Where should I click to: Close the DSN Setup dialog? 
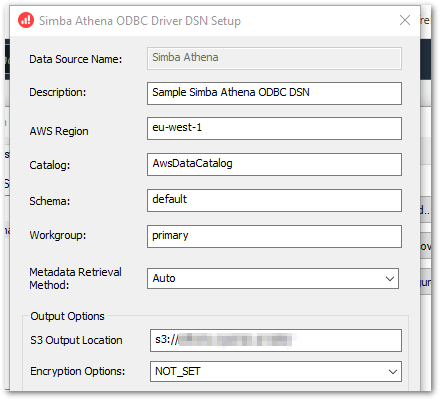point(405,20)
